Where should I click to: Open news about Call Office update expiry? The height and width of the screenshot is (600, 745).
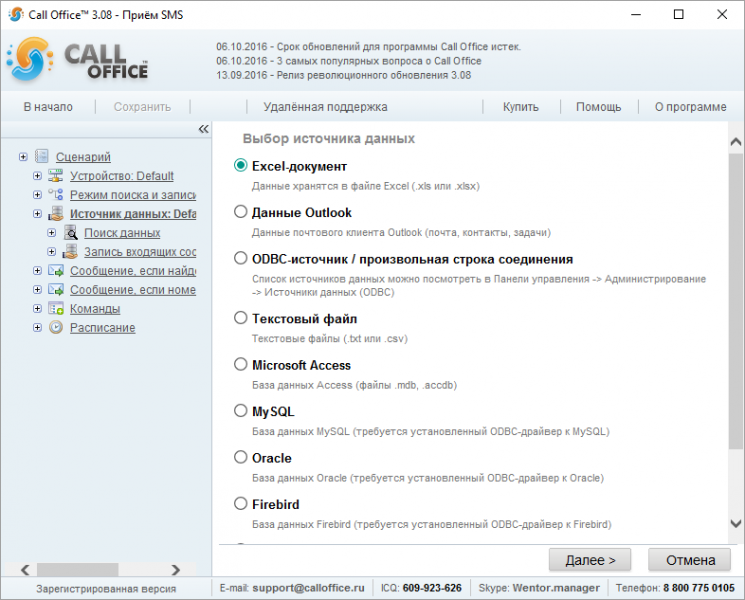pyautogui.click(x=369, y=47)
